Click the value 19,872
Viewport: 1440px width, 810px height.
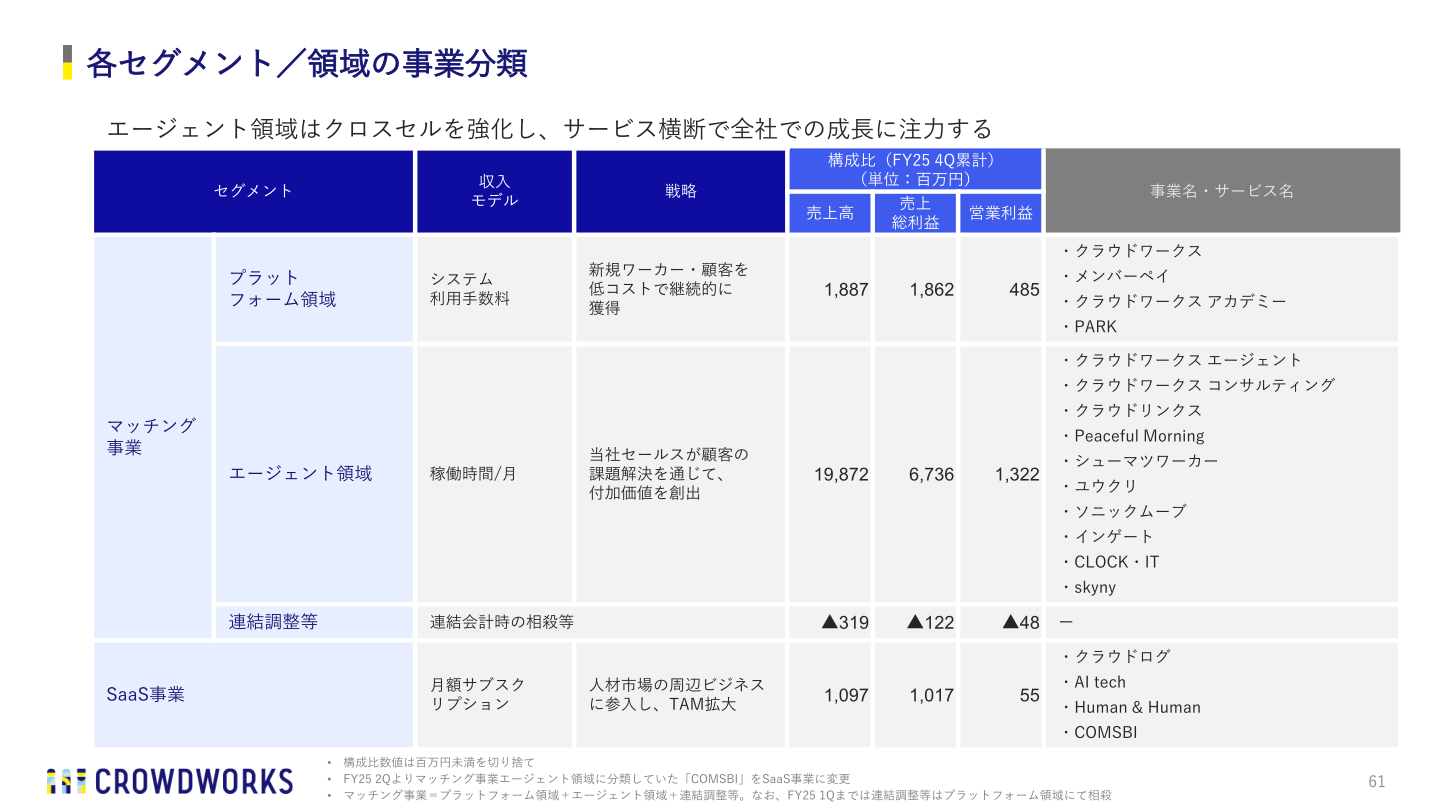[x=841, y=474]
